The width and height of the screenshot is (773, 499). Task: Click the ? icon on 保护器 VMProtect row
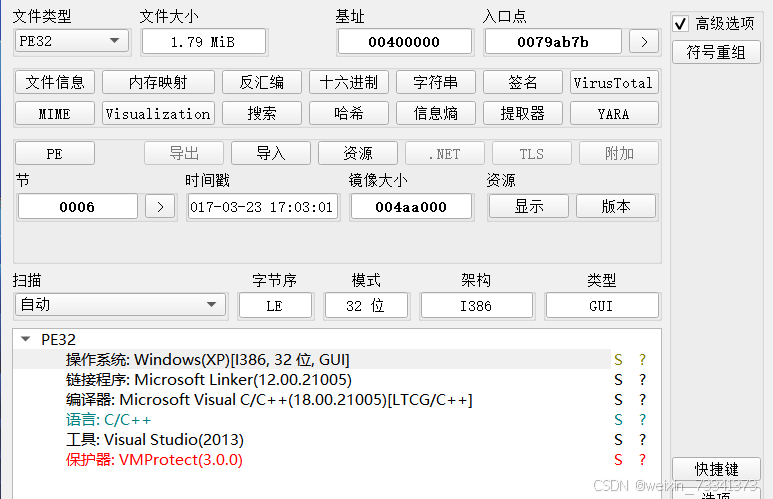pos(642,460)
